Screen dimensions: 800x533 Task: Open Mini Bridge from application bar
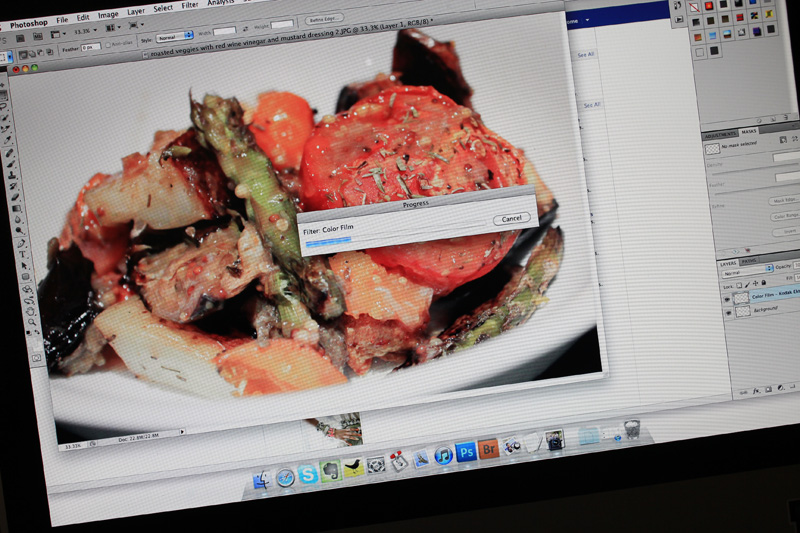[x=38, y=37]
